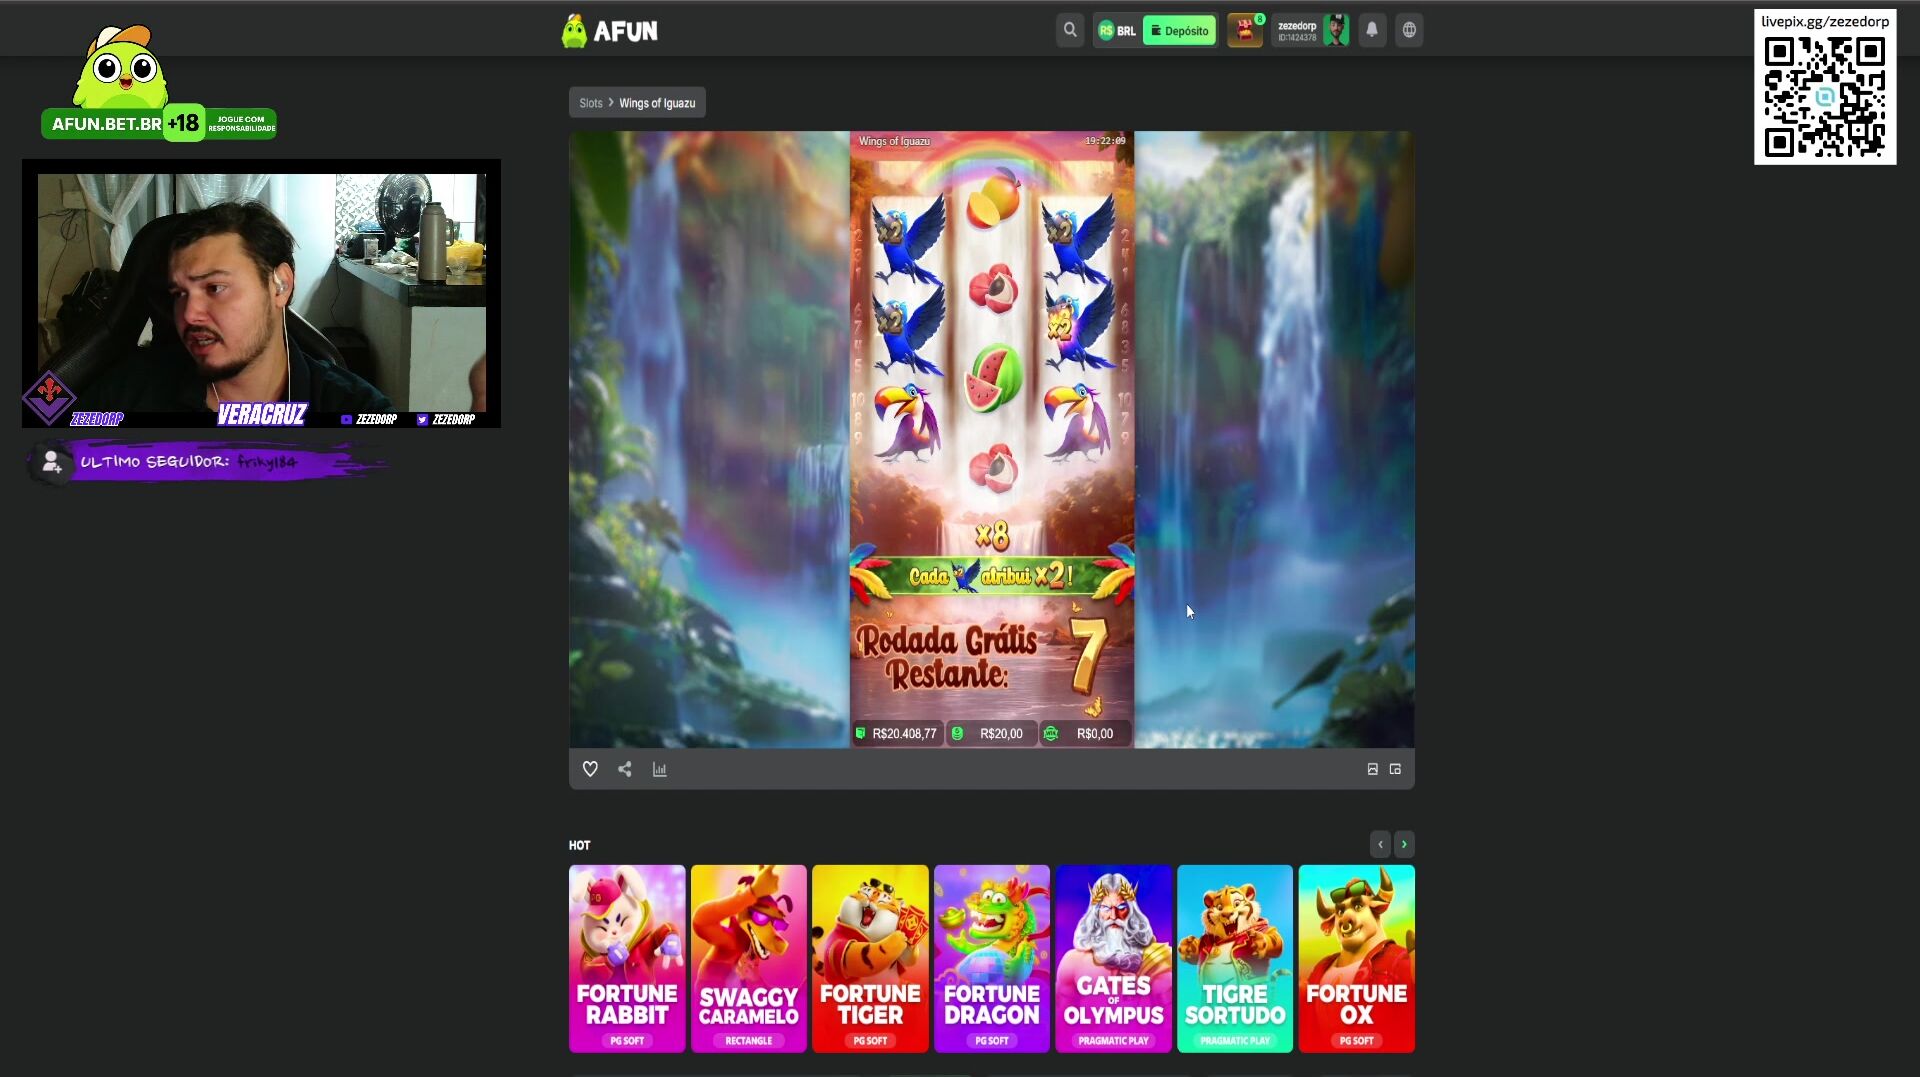Go to Slots in the breadcrumb

(591, 103)
